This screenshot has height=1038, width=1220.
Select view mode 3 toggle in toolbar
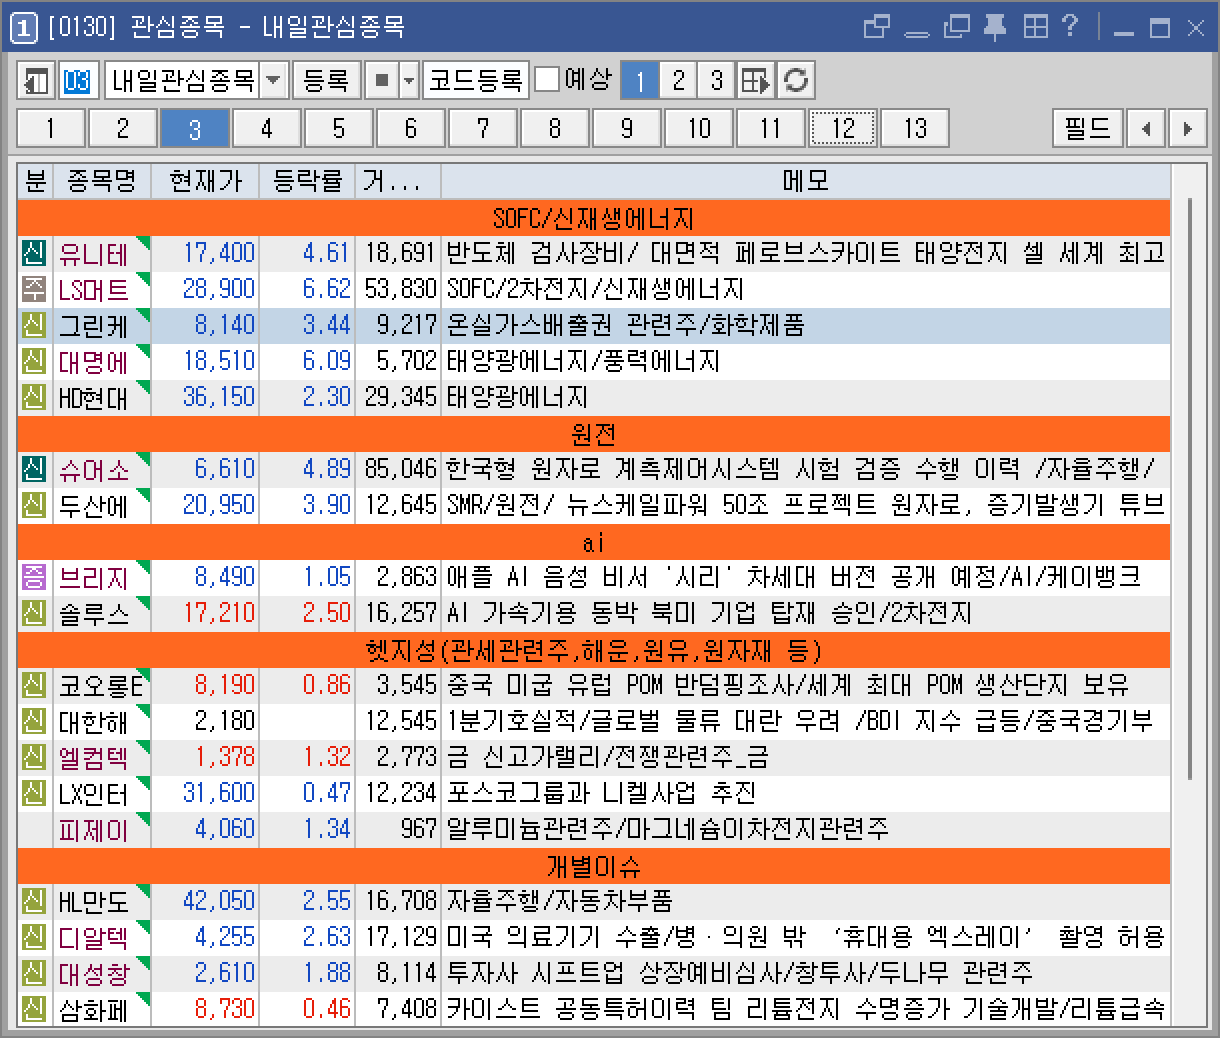coord(716,80)
